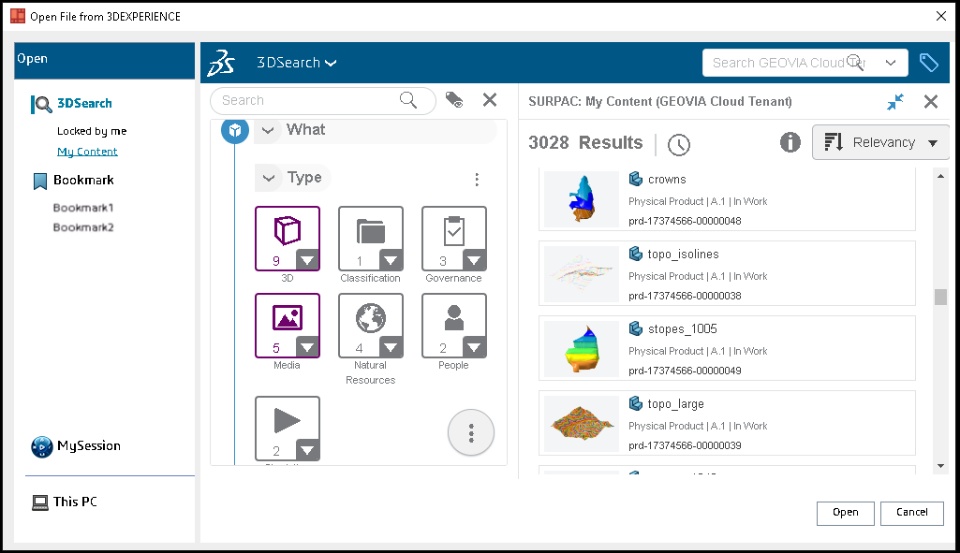The height and width of the screenshot is (553, 960).
Task: Open the 3D tile dropdown arrow
Action: pos(308,260)
